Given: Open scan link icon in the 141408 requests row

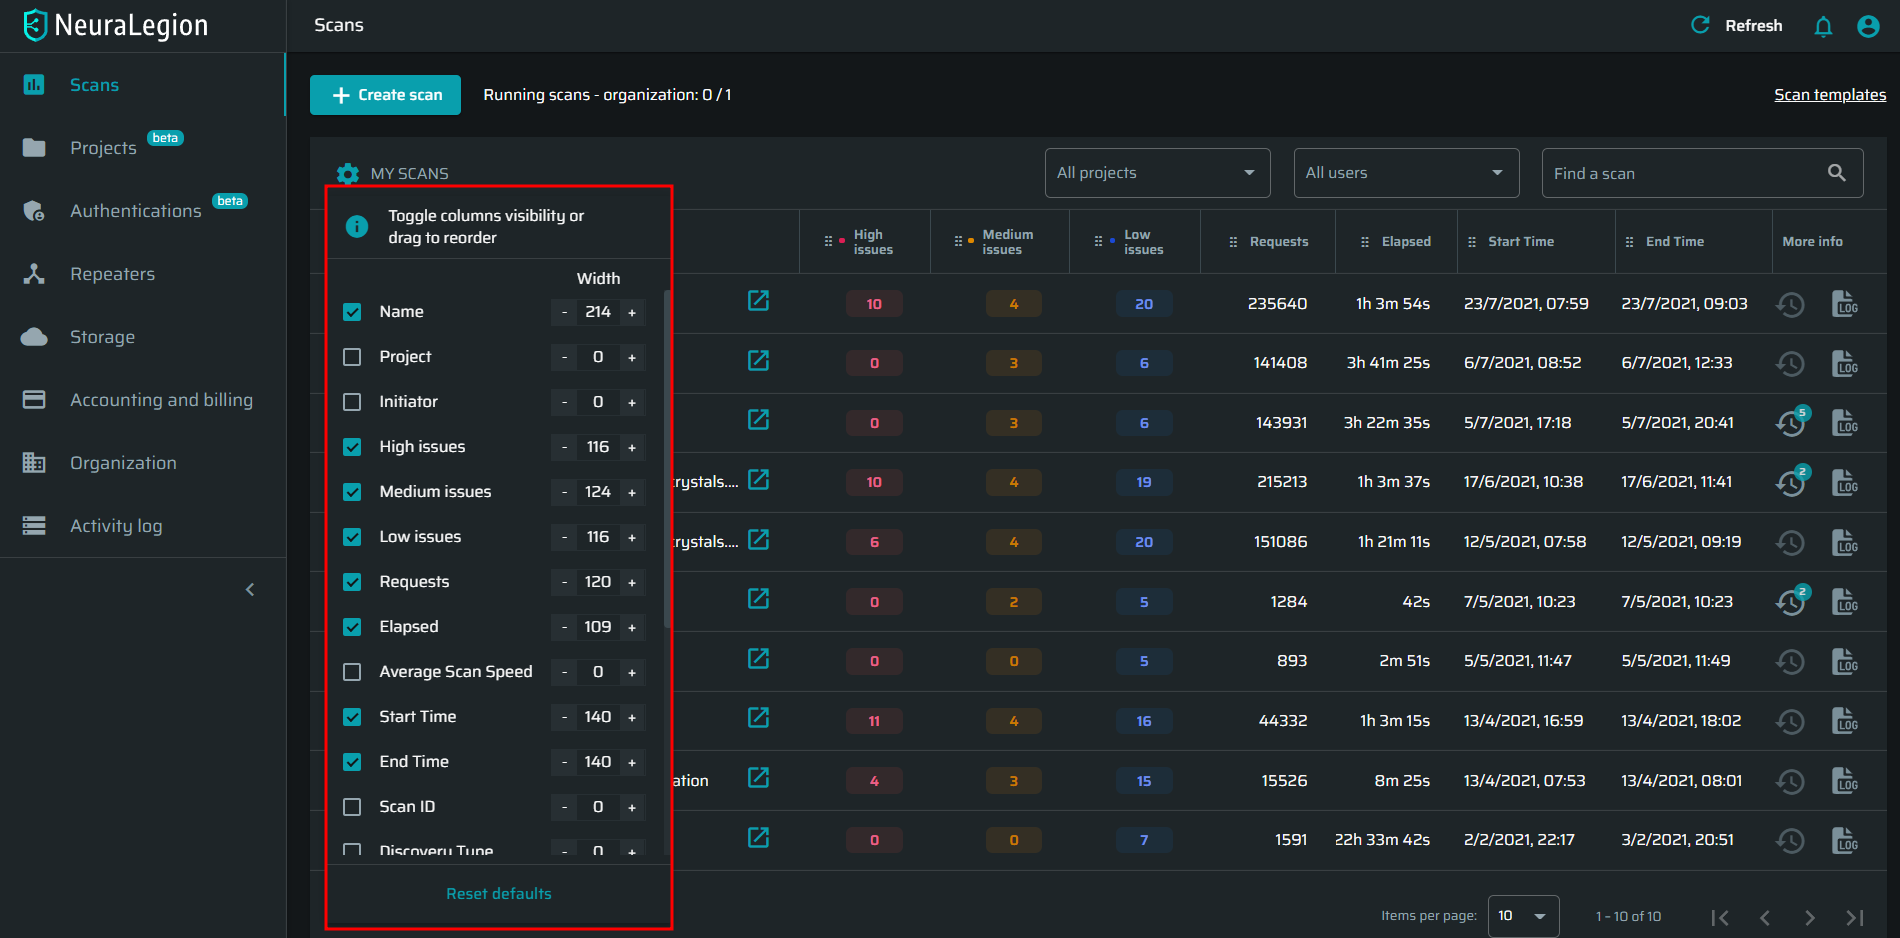Looking at the screenshot, I should [759, 360].
